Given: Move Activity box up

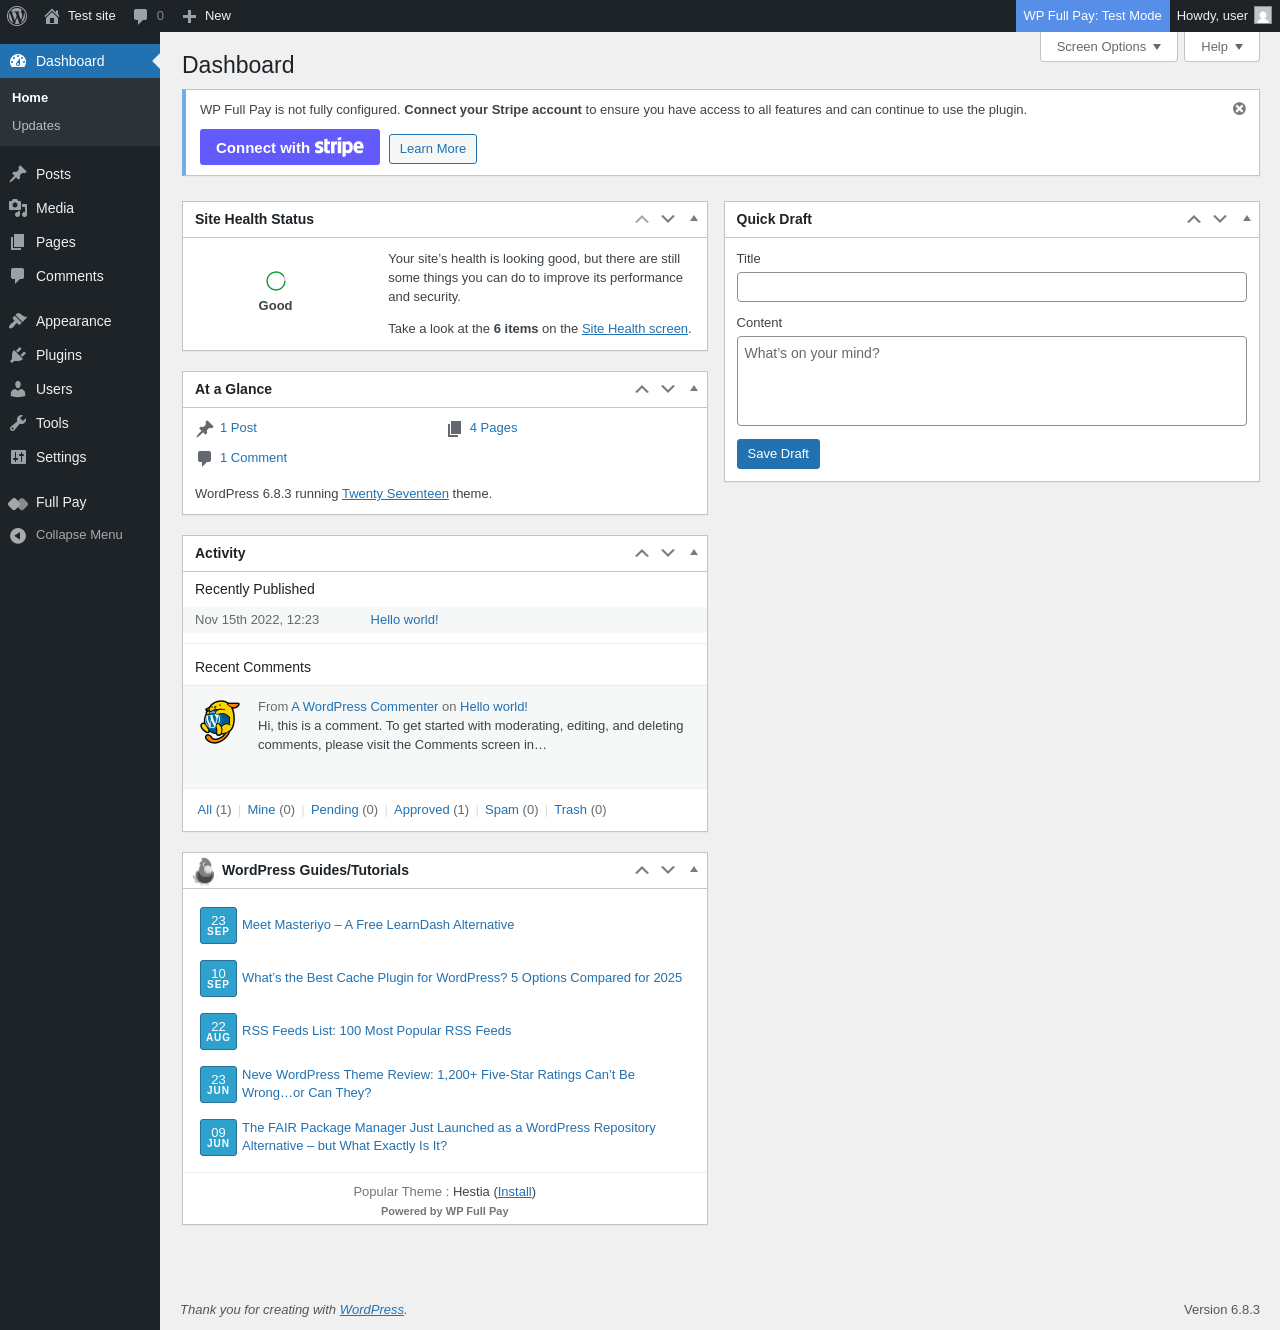Looking at the screenshot, I should tap(642, 553).
